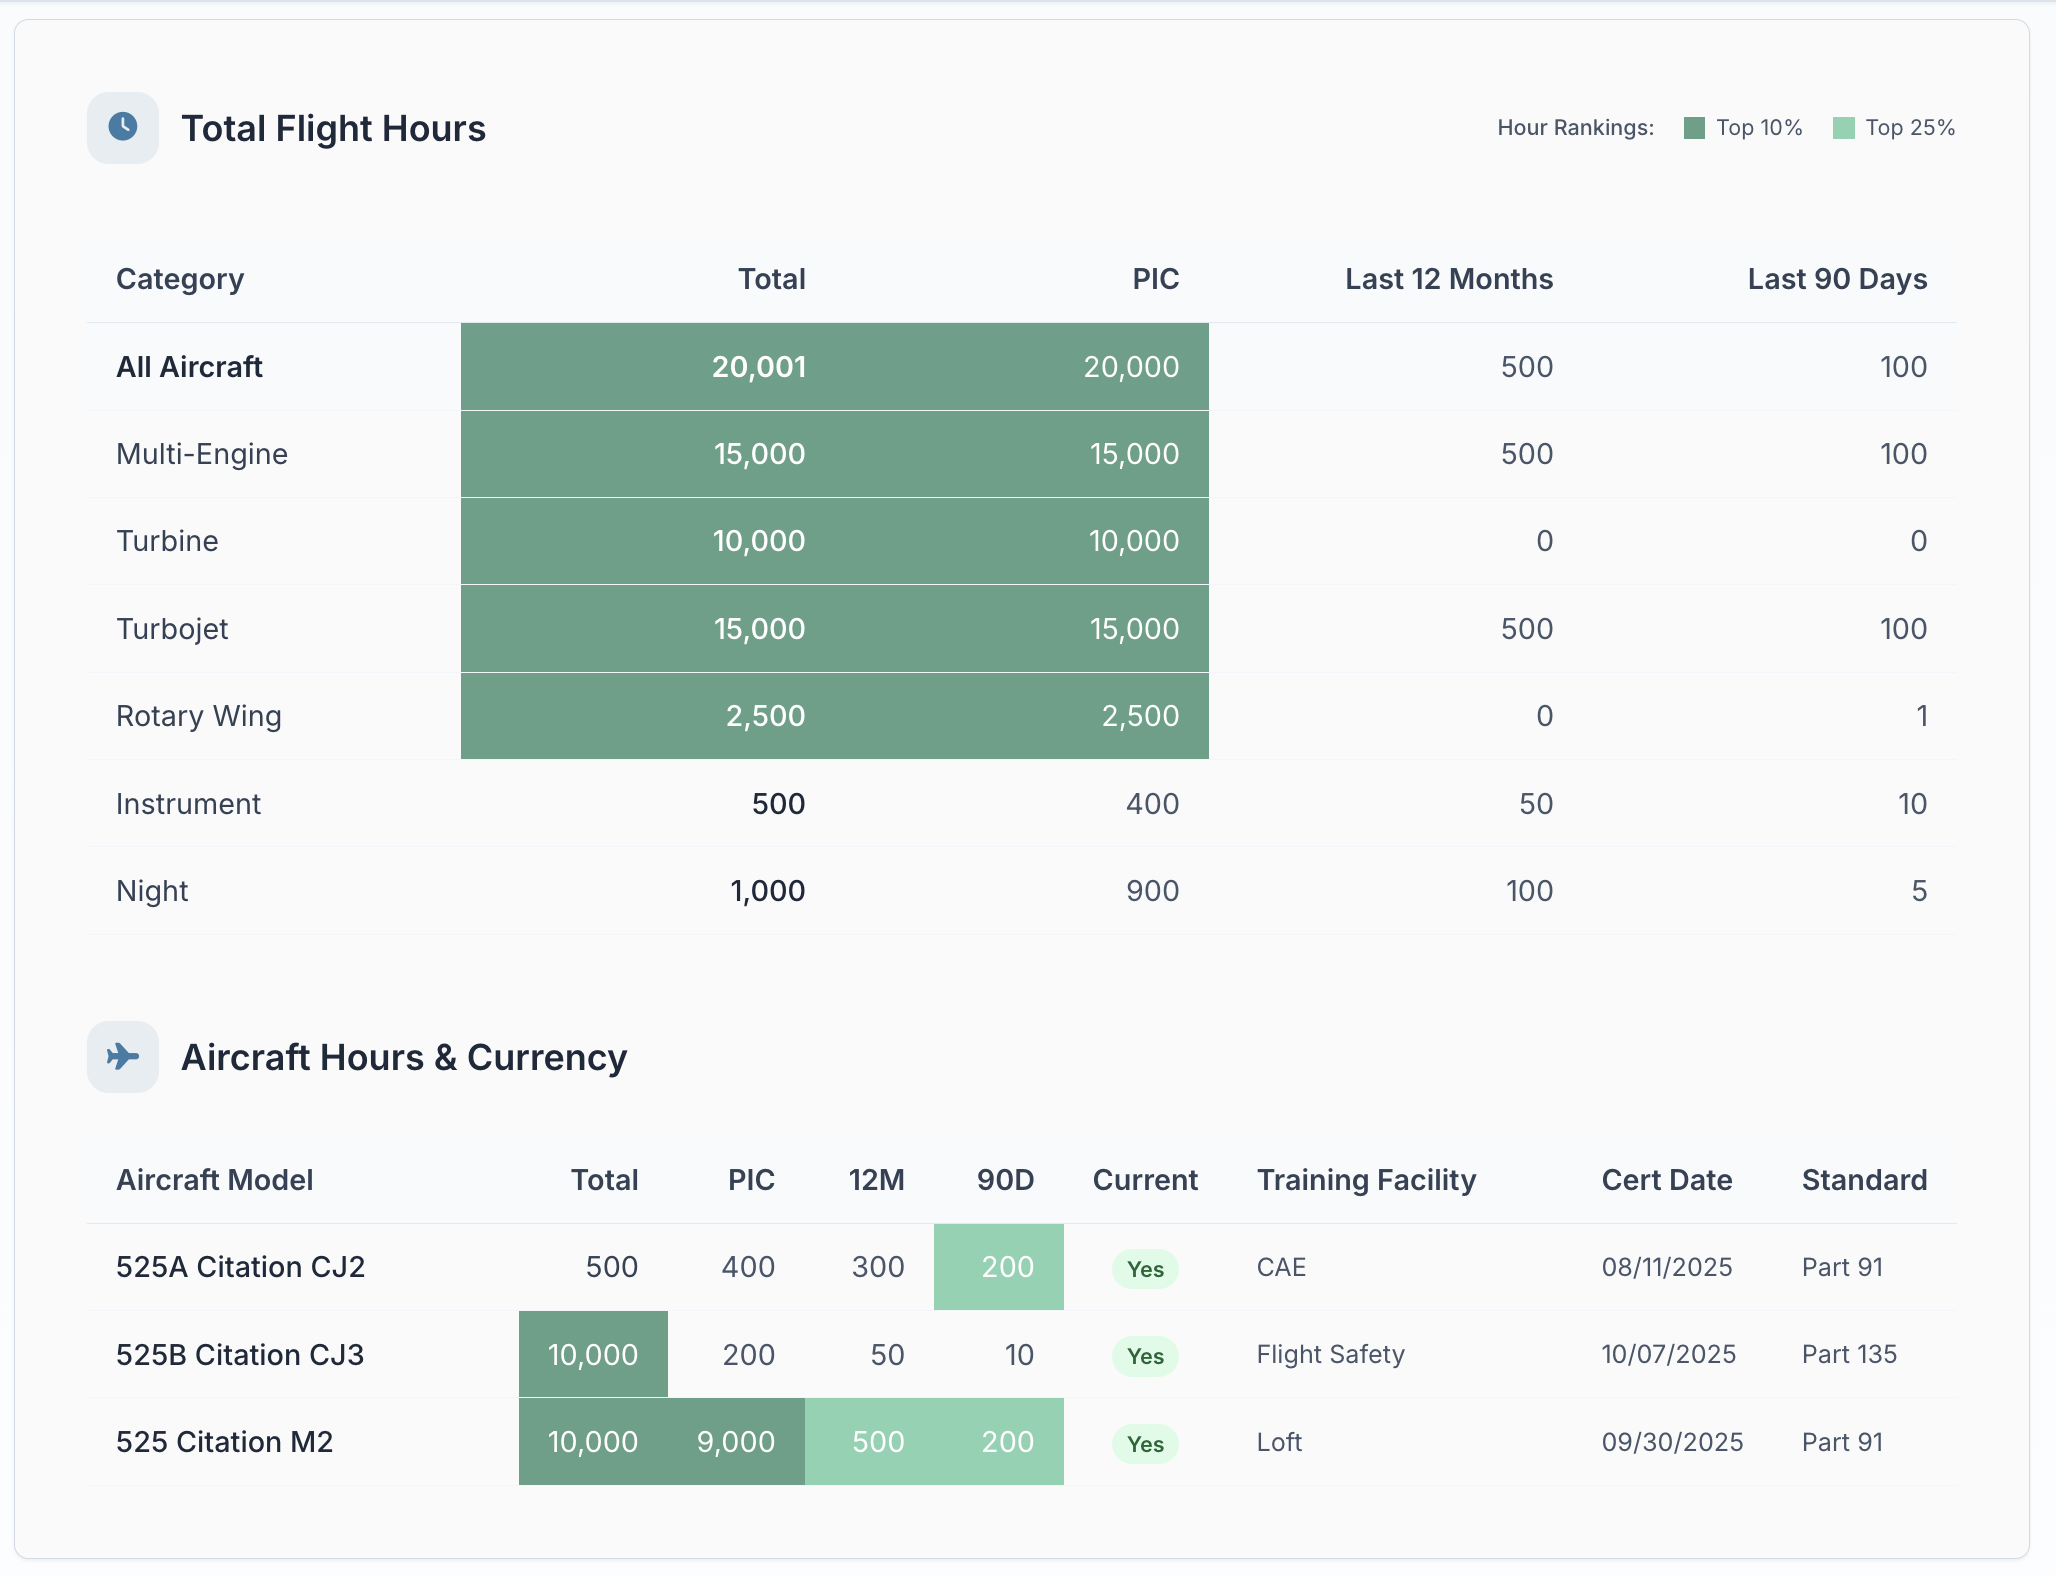Click the Aircraft Model column header
Image resolution: width=2056 pixels, height=1576 pixels.
[214, 1180]
